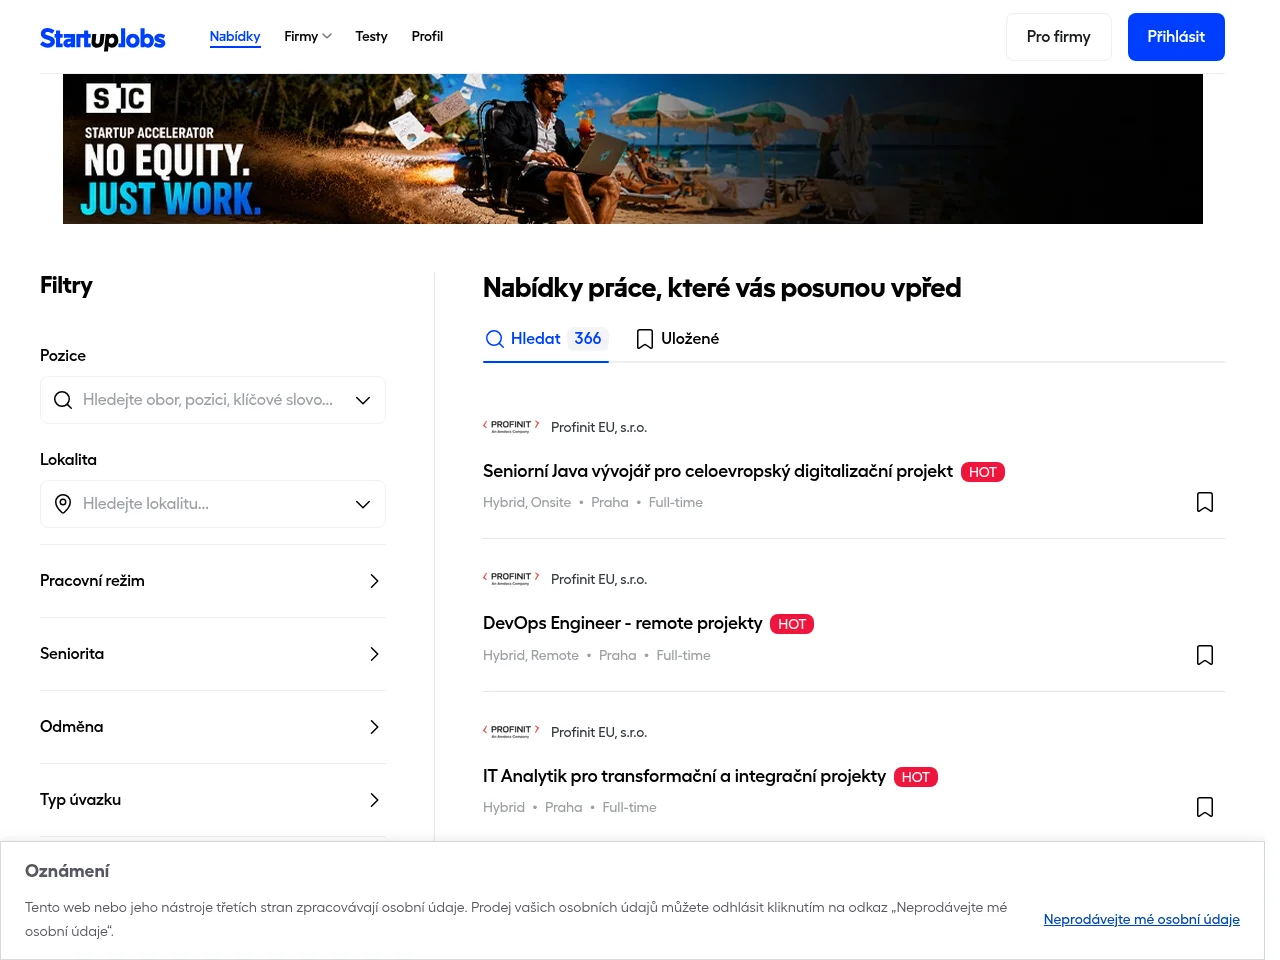Expand the Odměna filter
Screen dimensions: 1280x960
(x=213, y=727)
